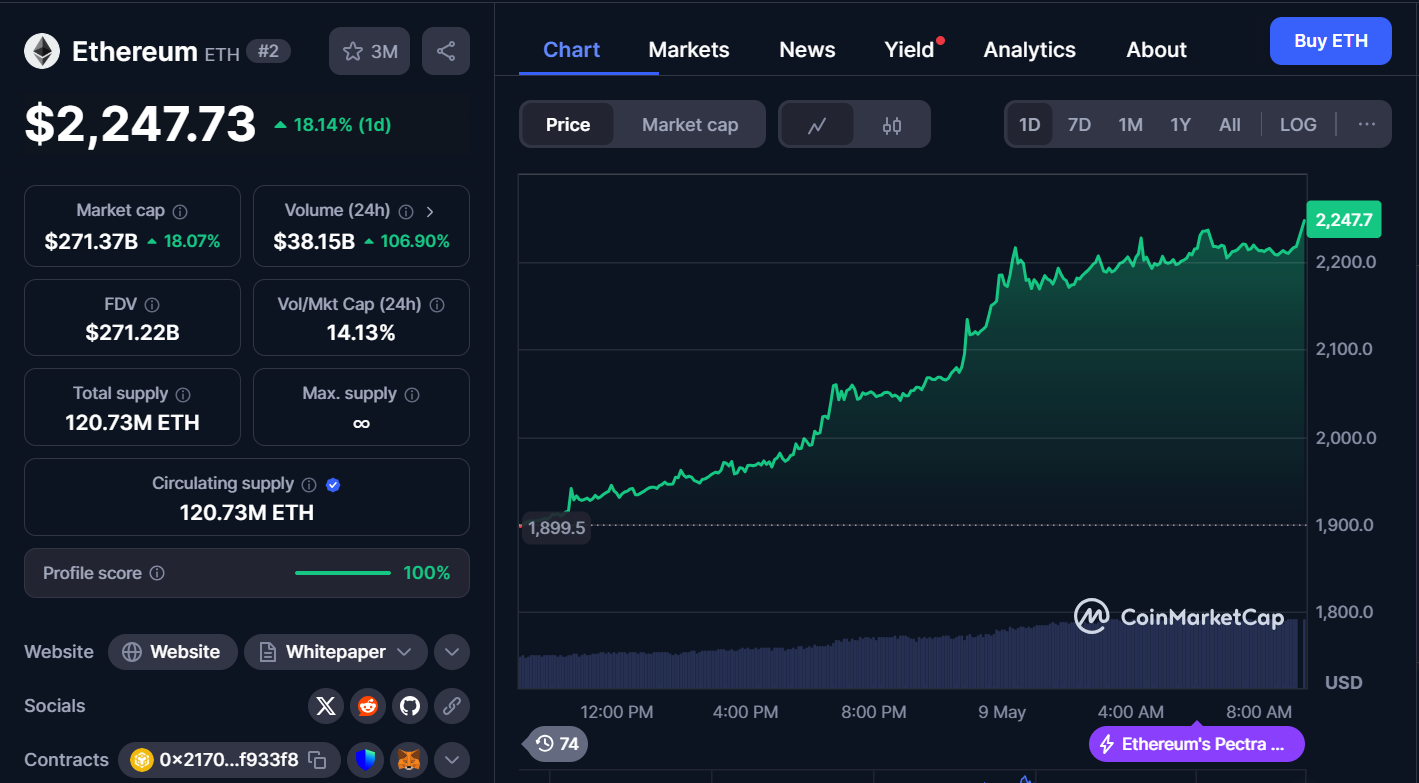Open the share icon next to watchlist

pos(446,51)
